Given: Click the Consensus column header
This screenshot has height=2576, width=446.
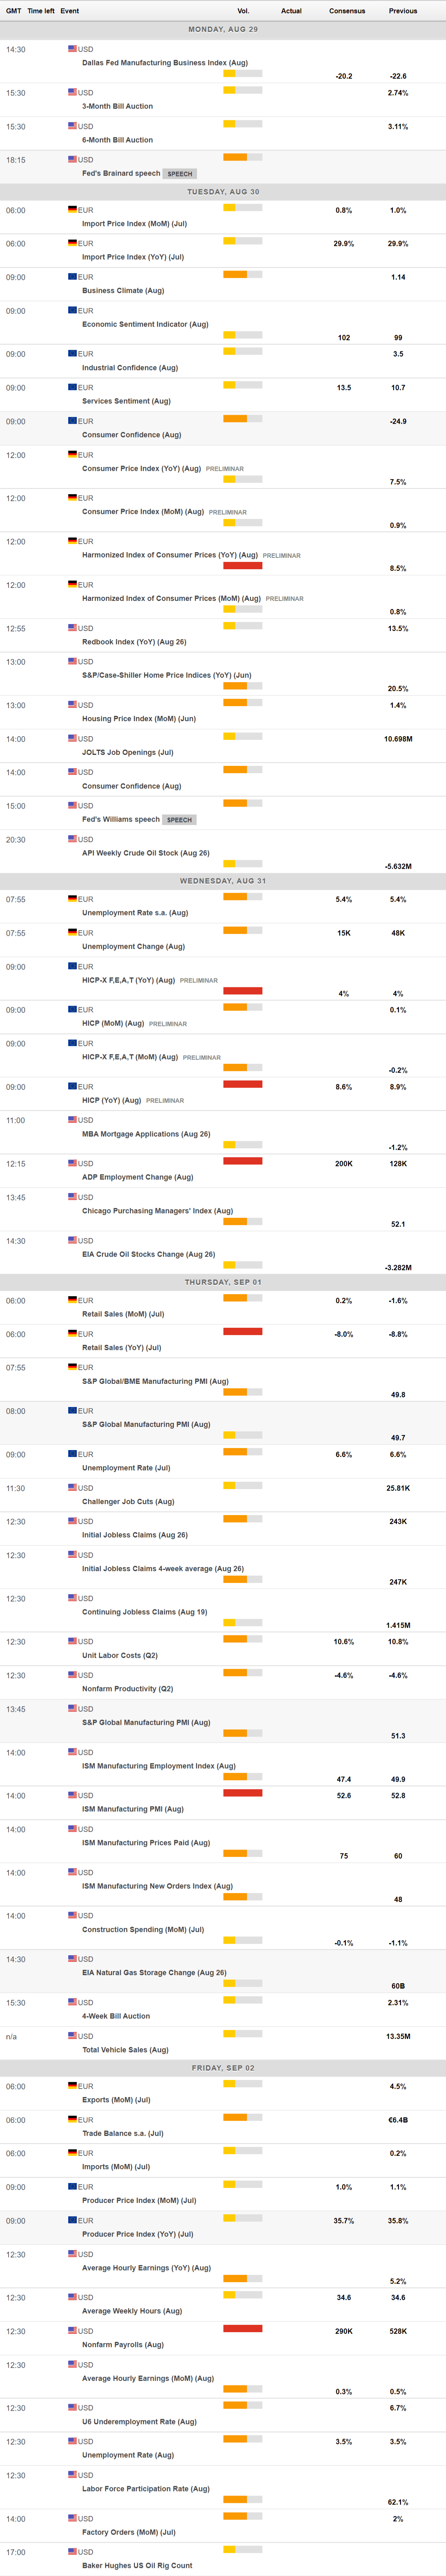Looking at the screenshot, I should click(347, 11).
